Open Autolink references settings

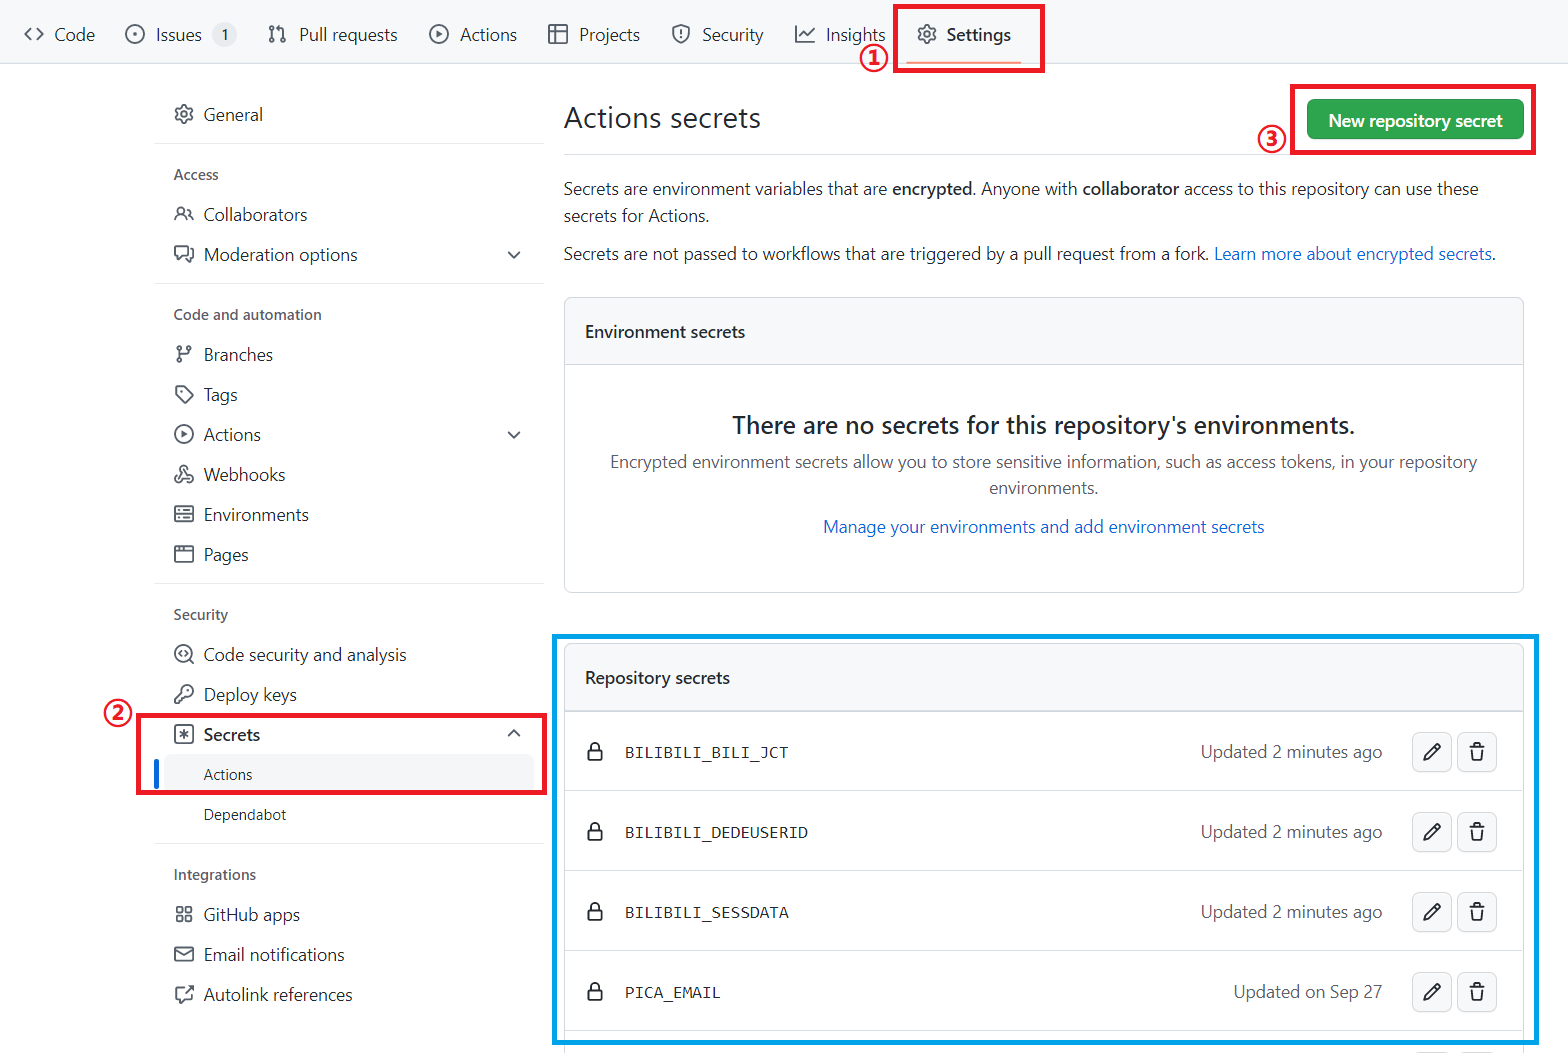[x=348, y=995]
